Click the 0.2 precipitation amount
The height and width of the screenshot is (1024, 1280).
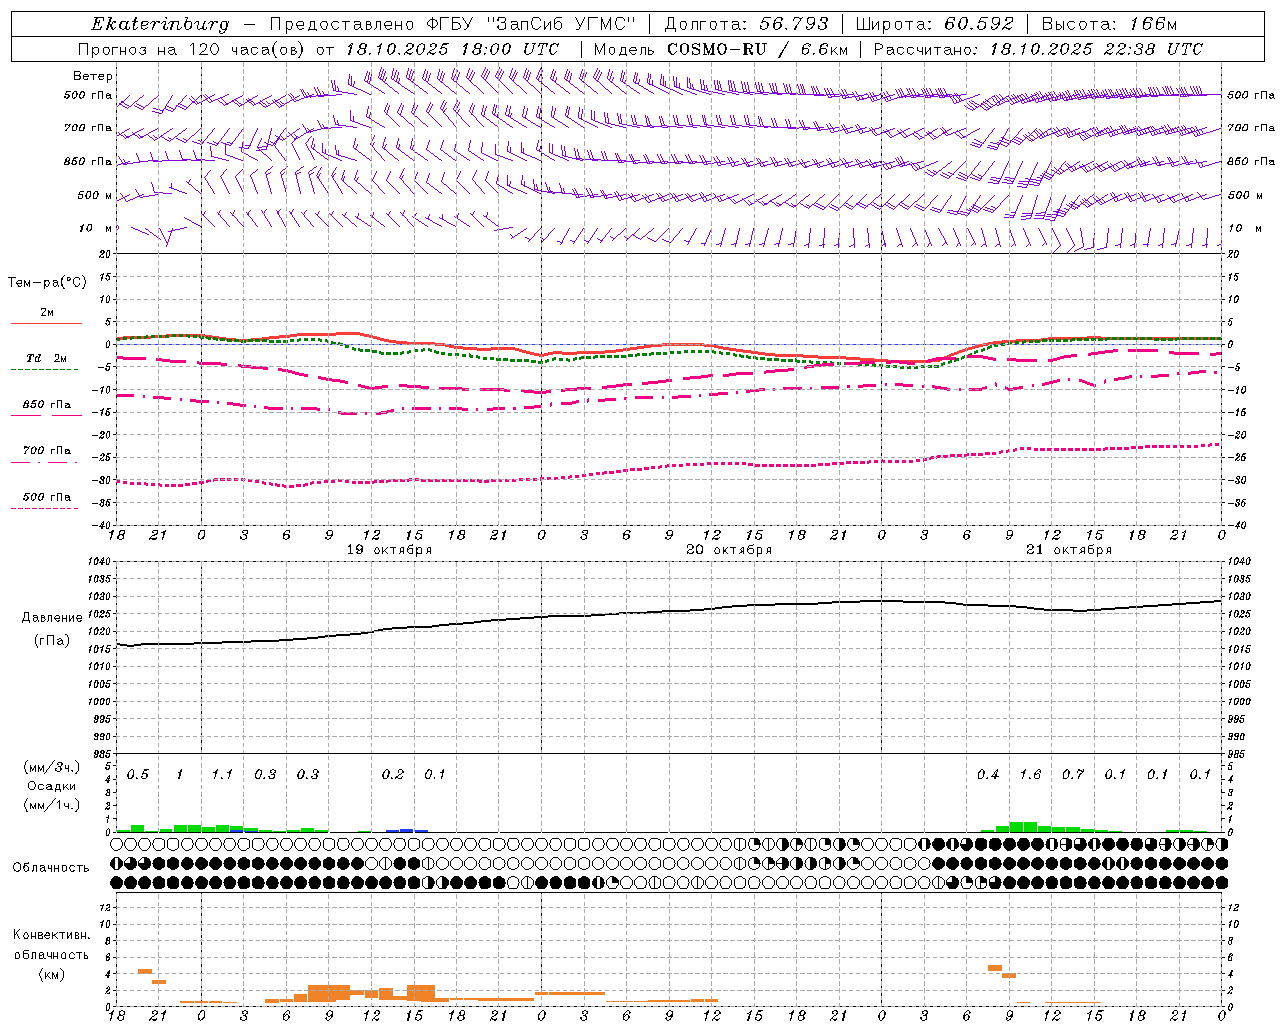[393, 775]
